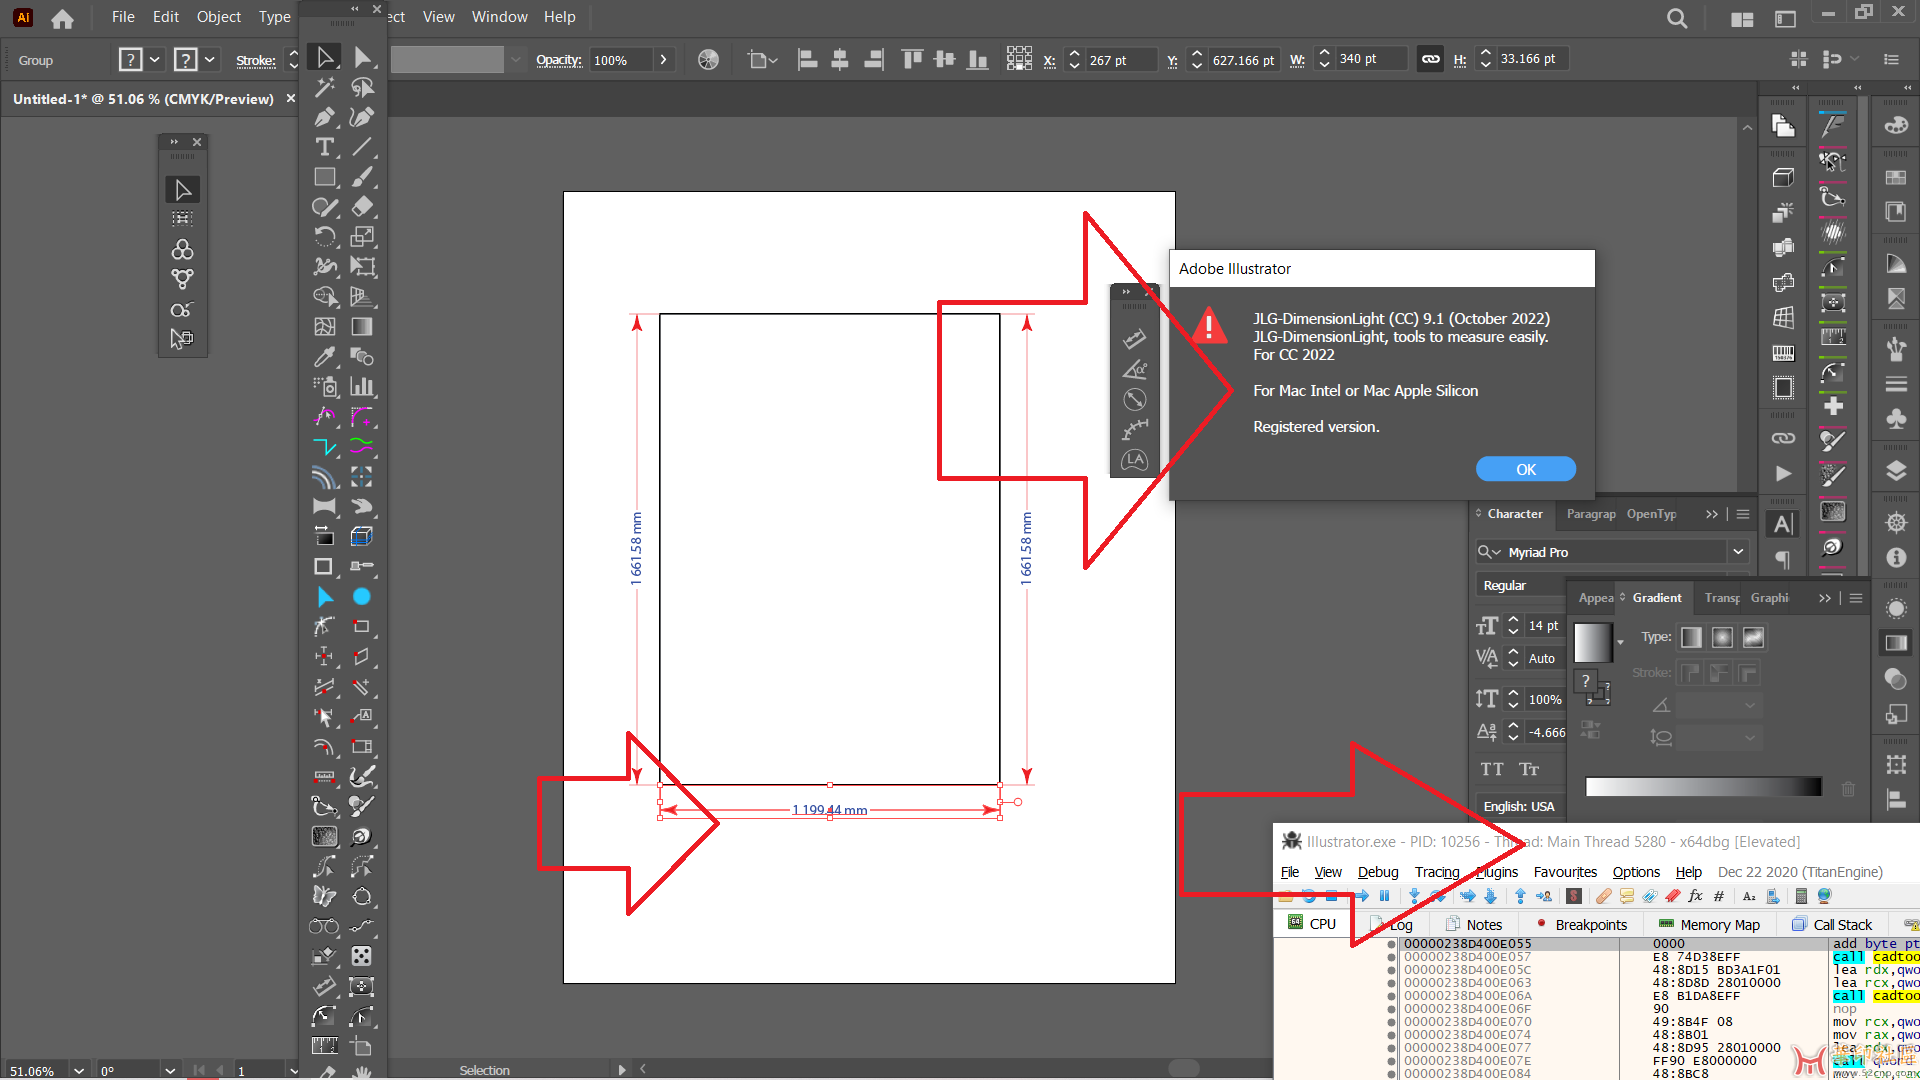Switch to the Paragraph tab

pyautogui.click(x=1591, y=514)
